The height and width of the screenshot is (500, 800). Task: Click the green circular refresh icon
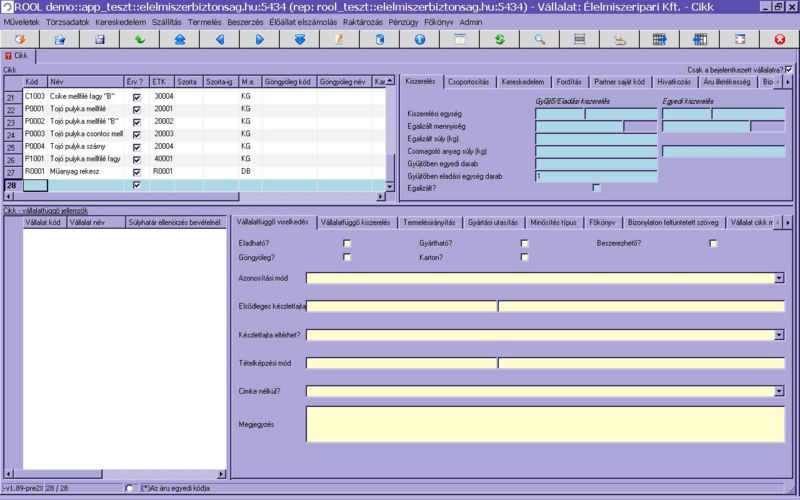pyautogui.click(x=499, y=39)
